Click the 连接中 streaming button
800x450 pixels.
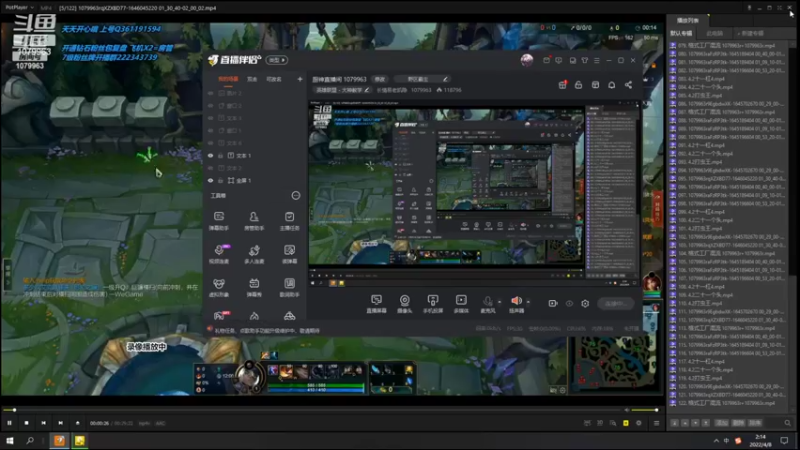pos(615,304)
